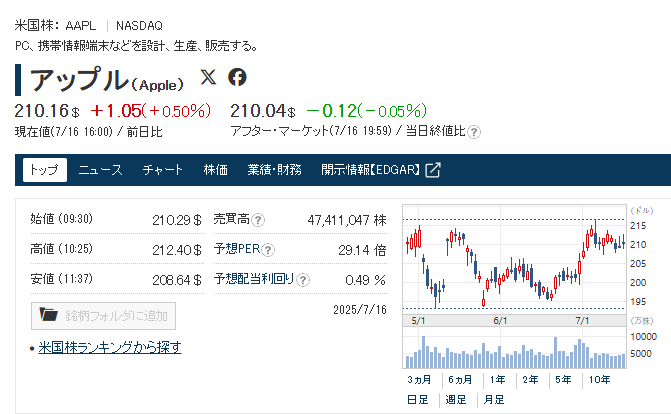Set chart range to 6ヵ月
This screenshot has height=414, width=671.
coord(460,380)
